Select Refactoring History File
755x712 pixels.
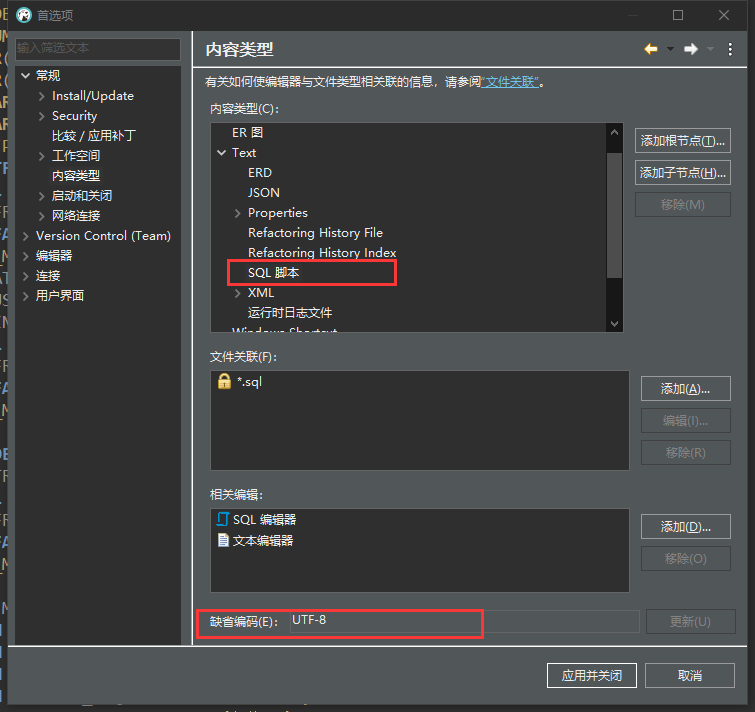point(315,233)
